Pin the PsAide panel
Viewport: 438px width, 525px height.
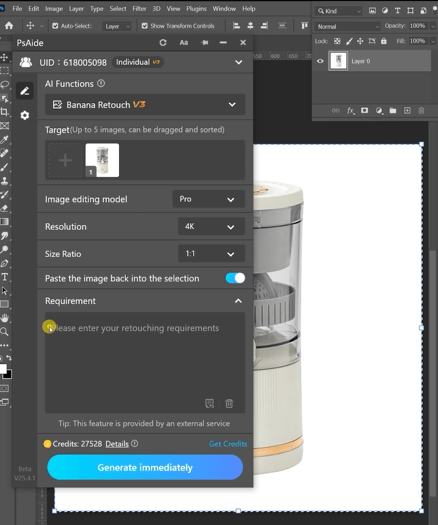tap(205, 43)
